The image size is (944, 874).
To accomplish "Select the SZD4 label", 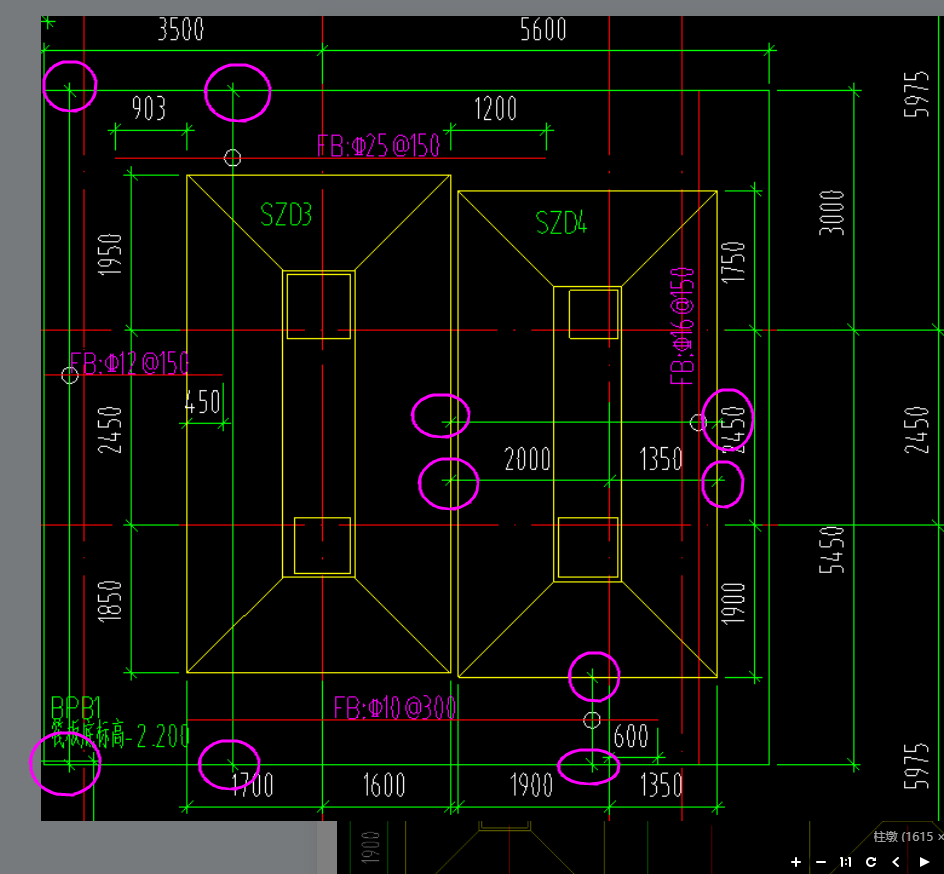I will tap(561, 223).
